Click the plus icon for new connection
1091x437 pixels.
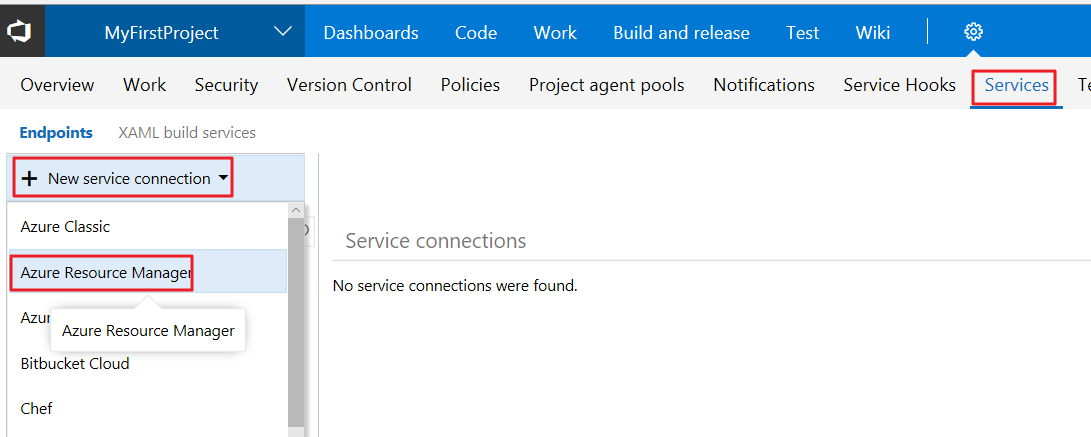pos(30,179)
